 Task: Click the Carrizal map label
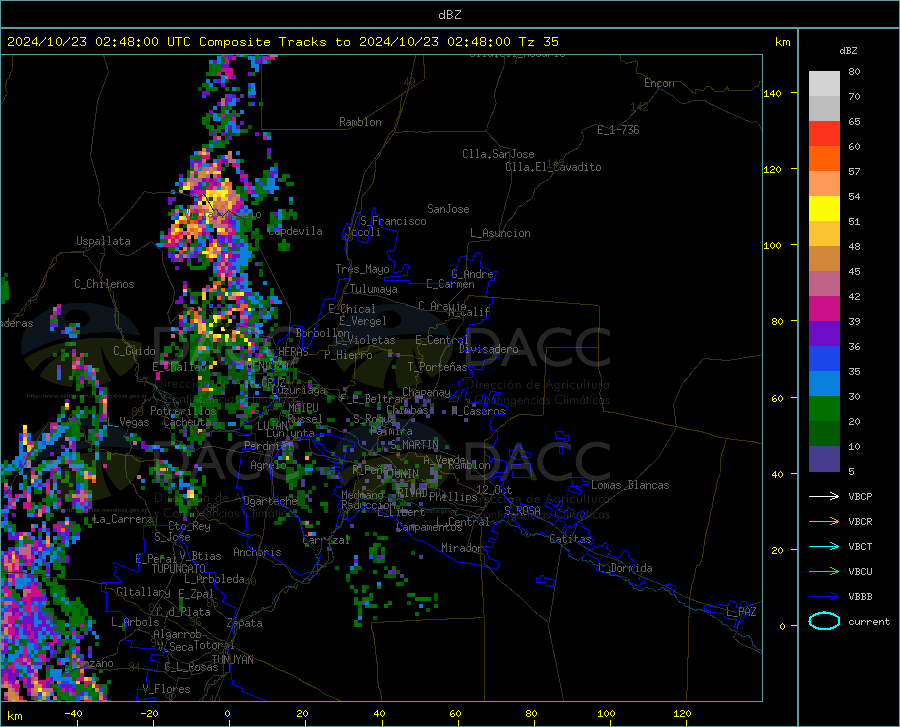pyautogui.click(x=326, y=541)
